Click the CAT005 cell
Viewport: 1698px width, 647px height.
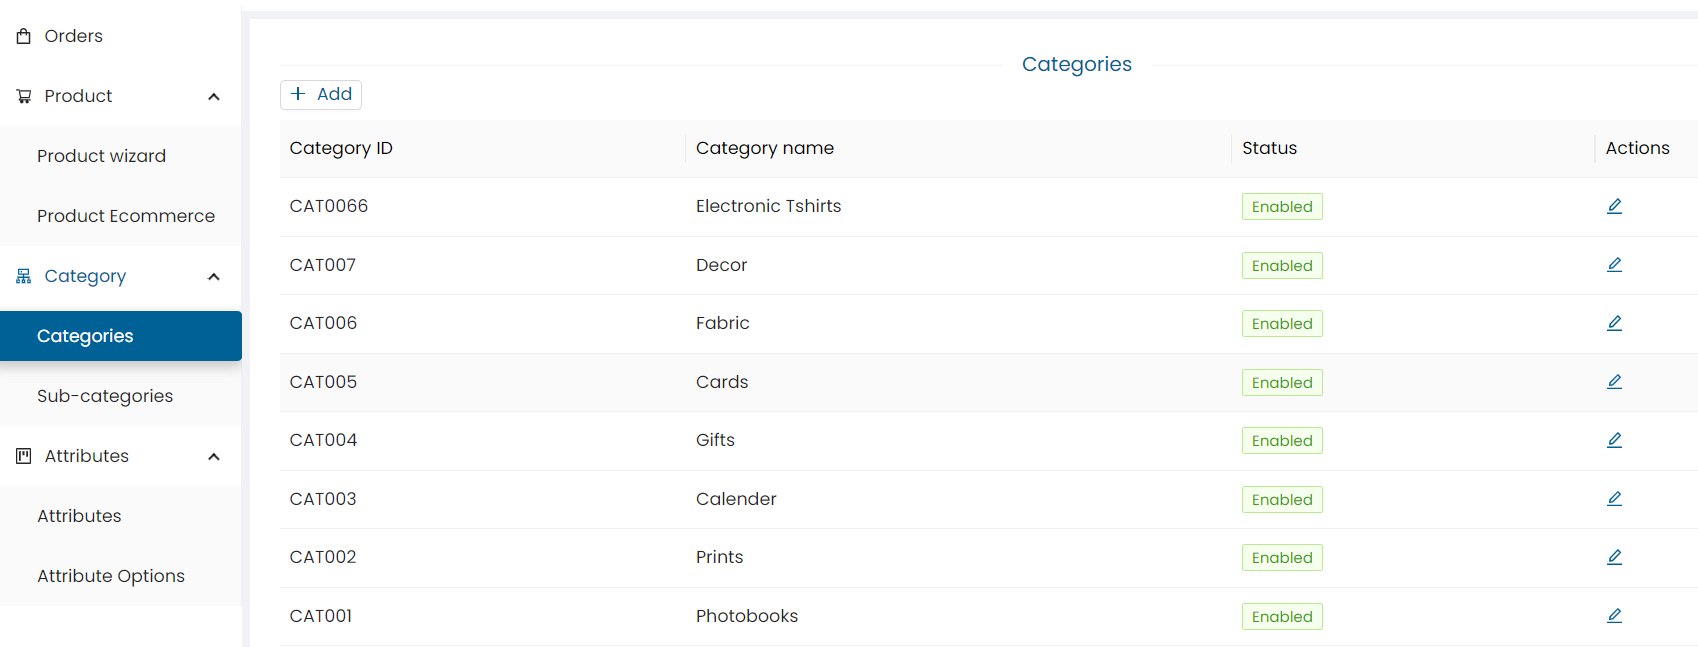(x=323, y=382)
